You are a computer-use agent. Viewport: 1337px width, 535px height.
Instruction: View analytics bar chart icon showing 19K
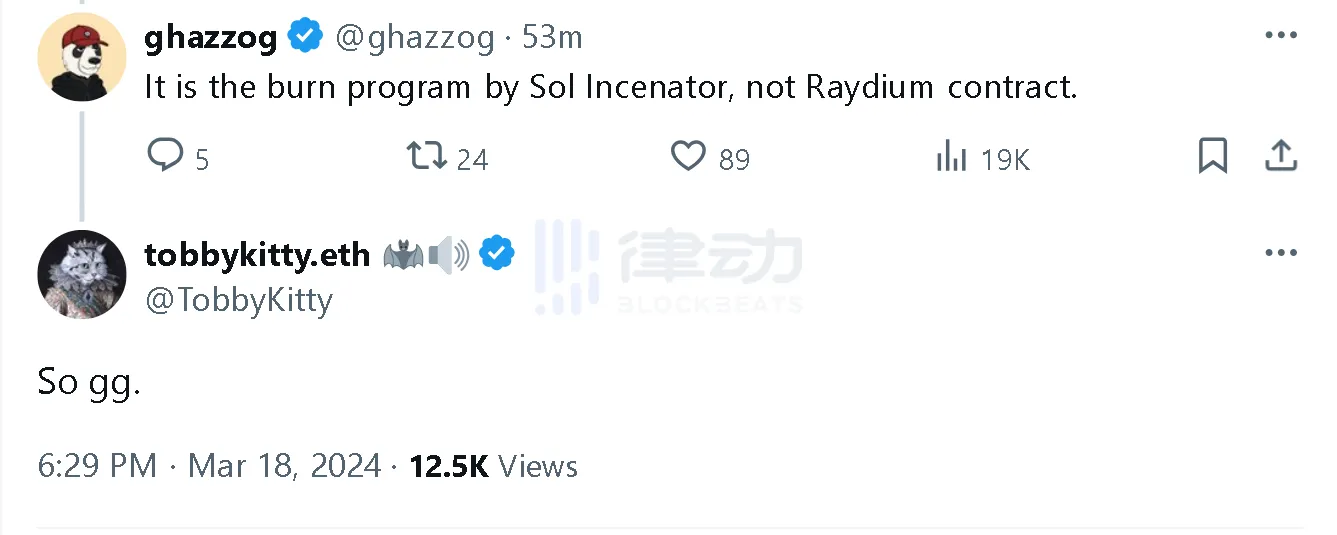pos(951,156)
